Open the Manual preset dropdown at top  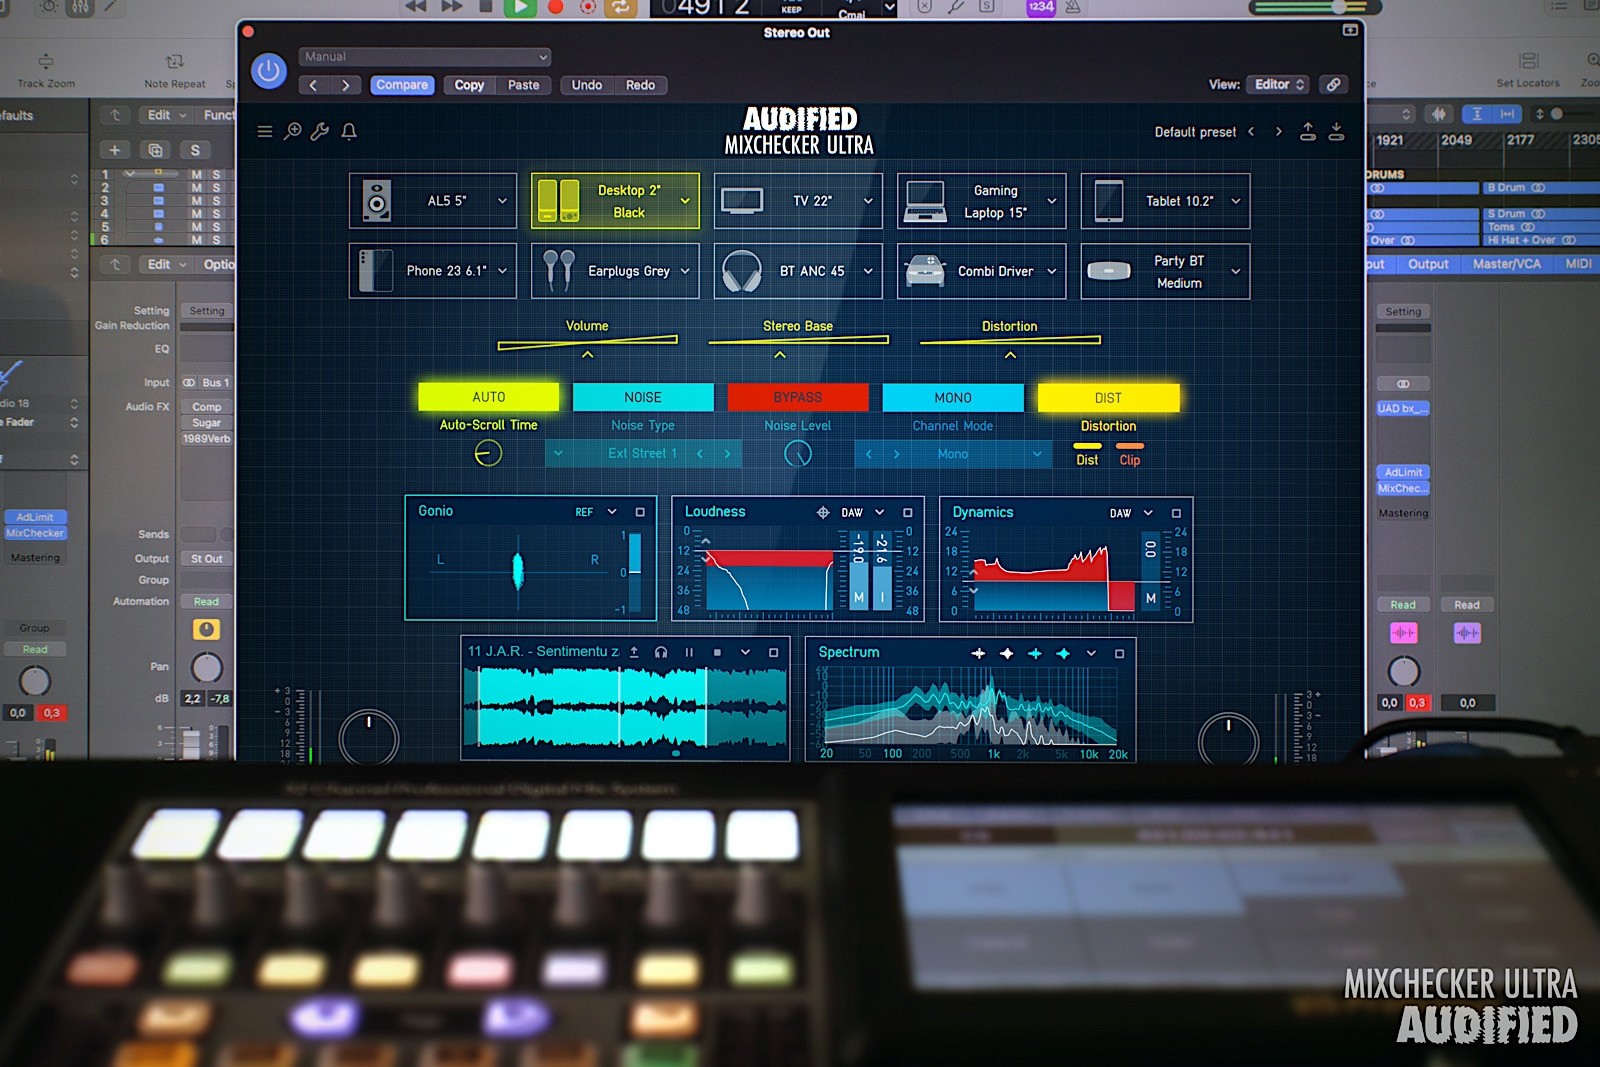coord(425,57)
